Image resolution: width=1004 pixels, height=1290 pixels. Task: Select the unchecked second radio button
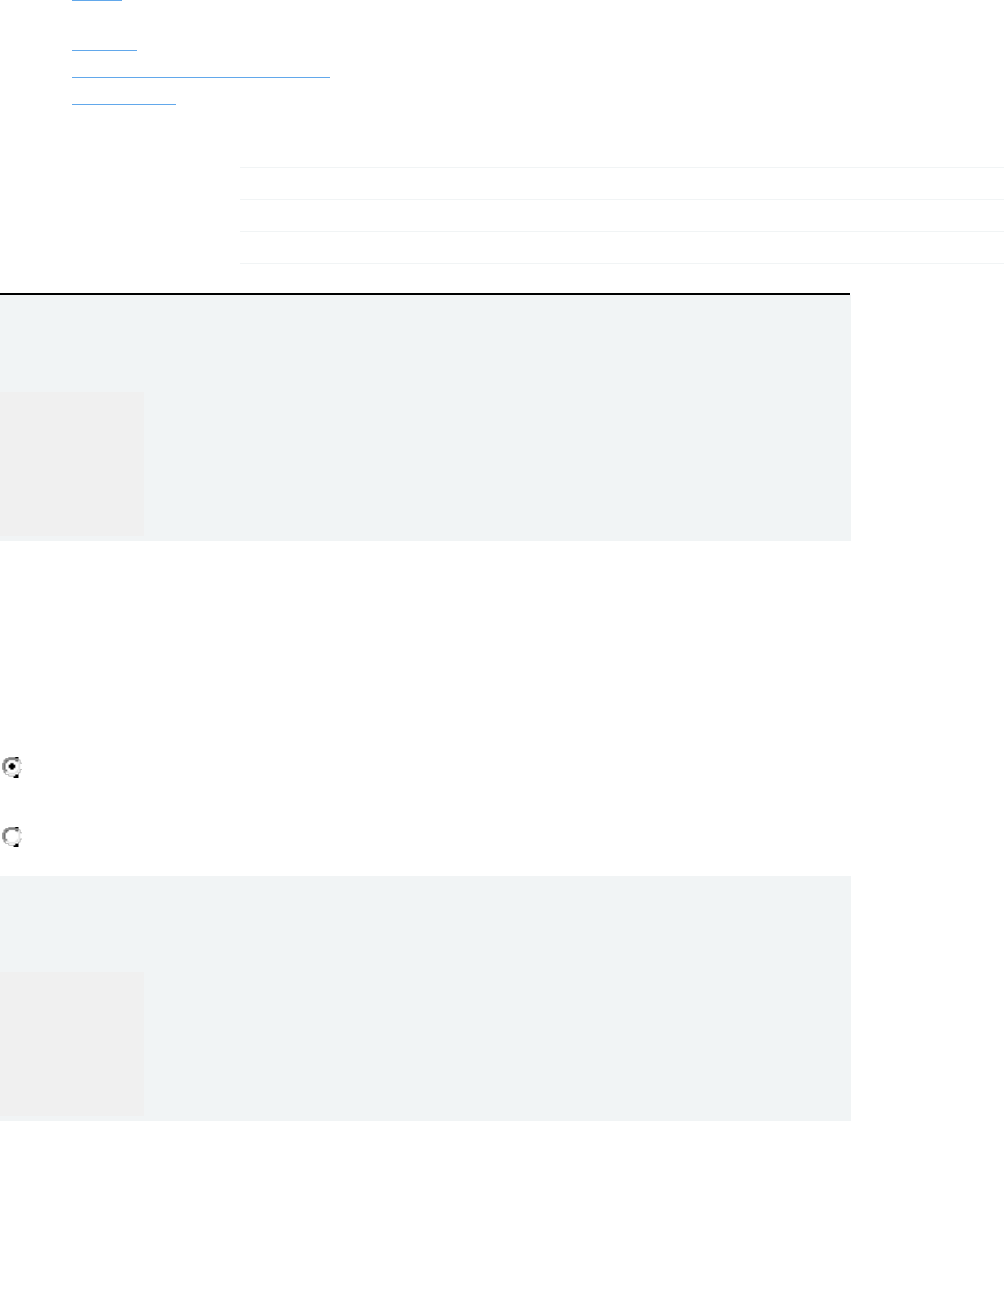coord(12,837)
